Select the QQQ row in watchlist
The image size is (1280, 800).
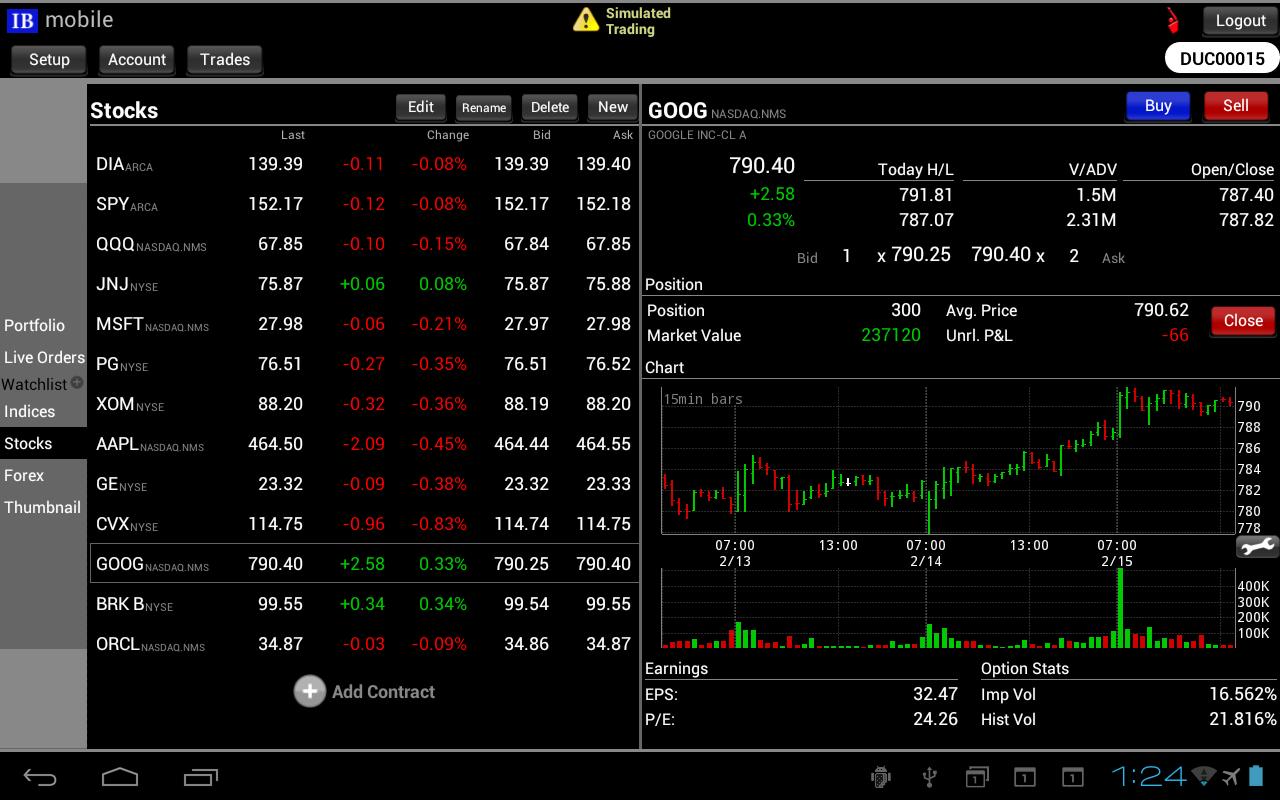click(x=364, y=244)
